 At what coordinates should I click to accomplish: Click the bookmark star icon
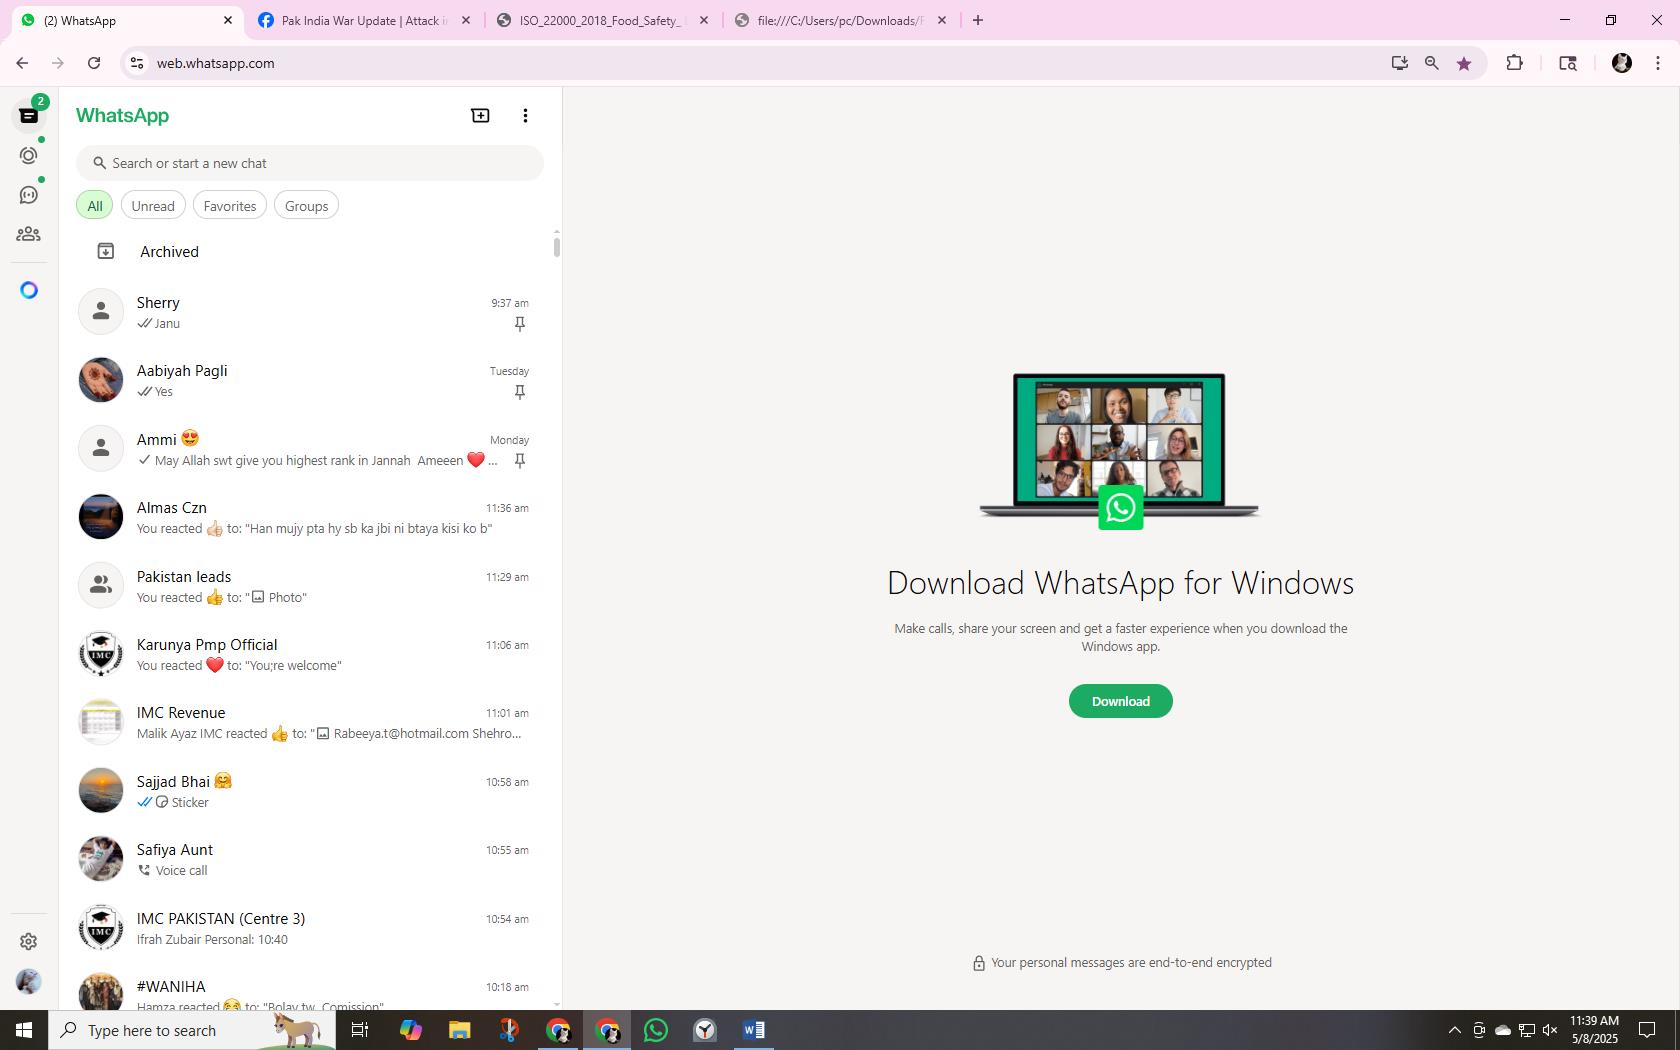(x=1464, y=63)
